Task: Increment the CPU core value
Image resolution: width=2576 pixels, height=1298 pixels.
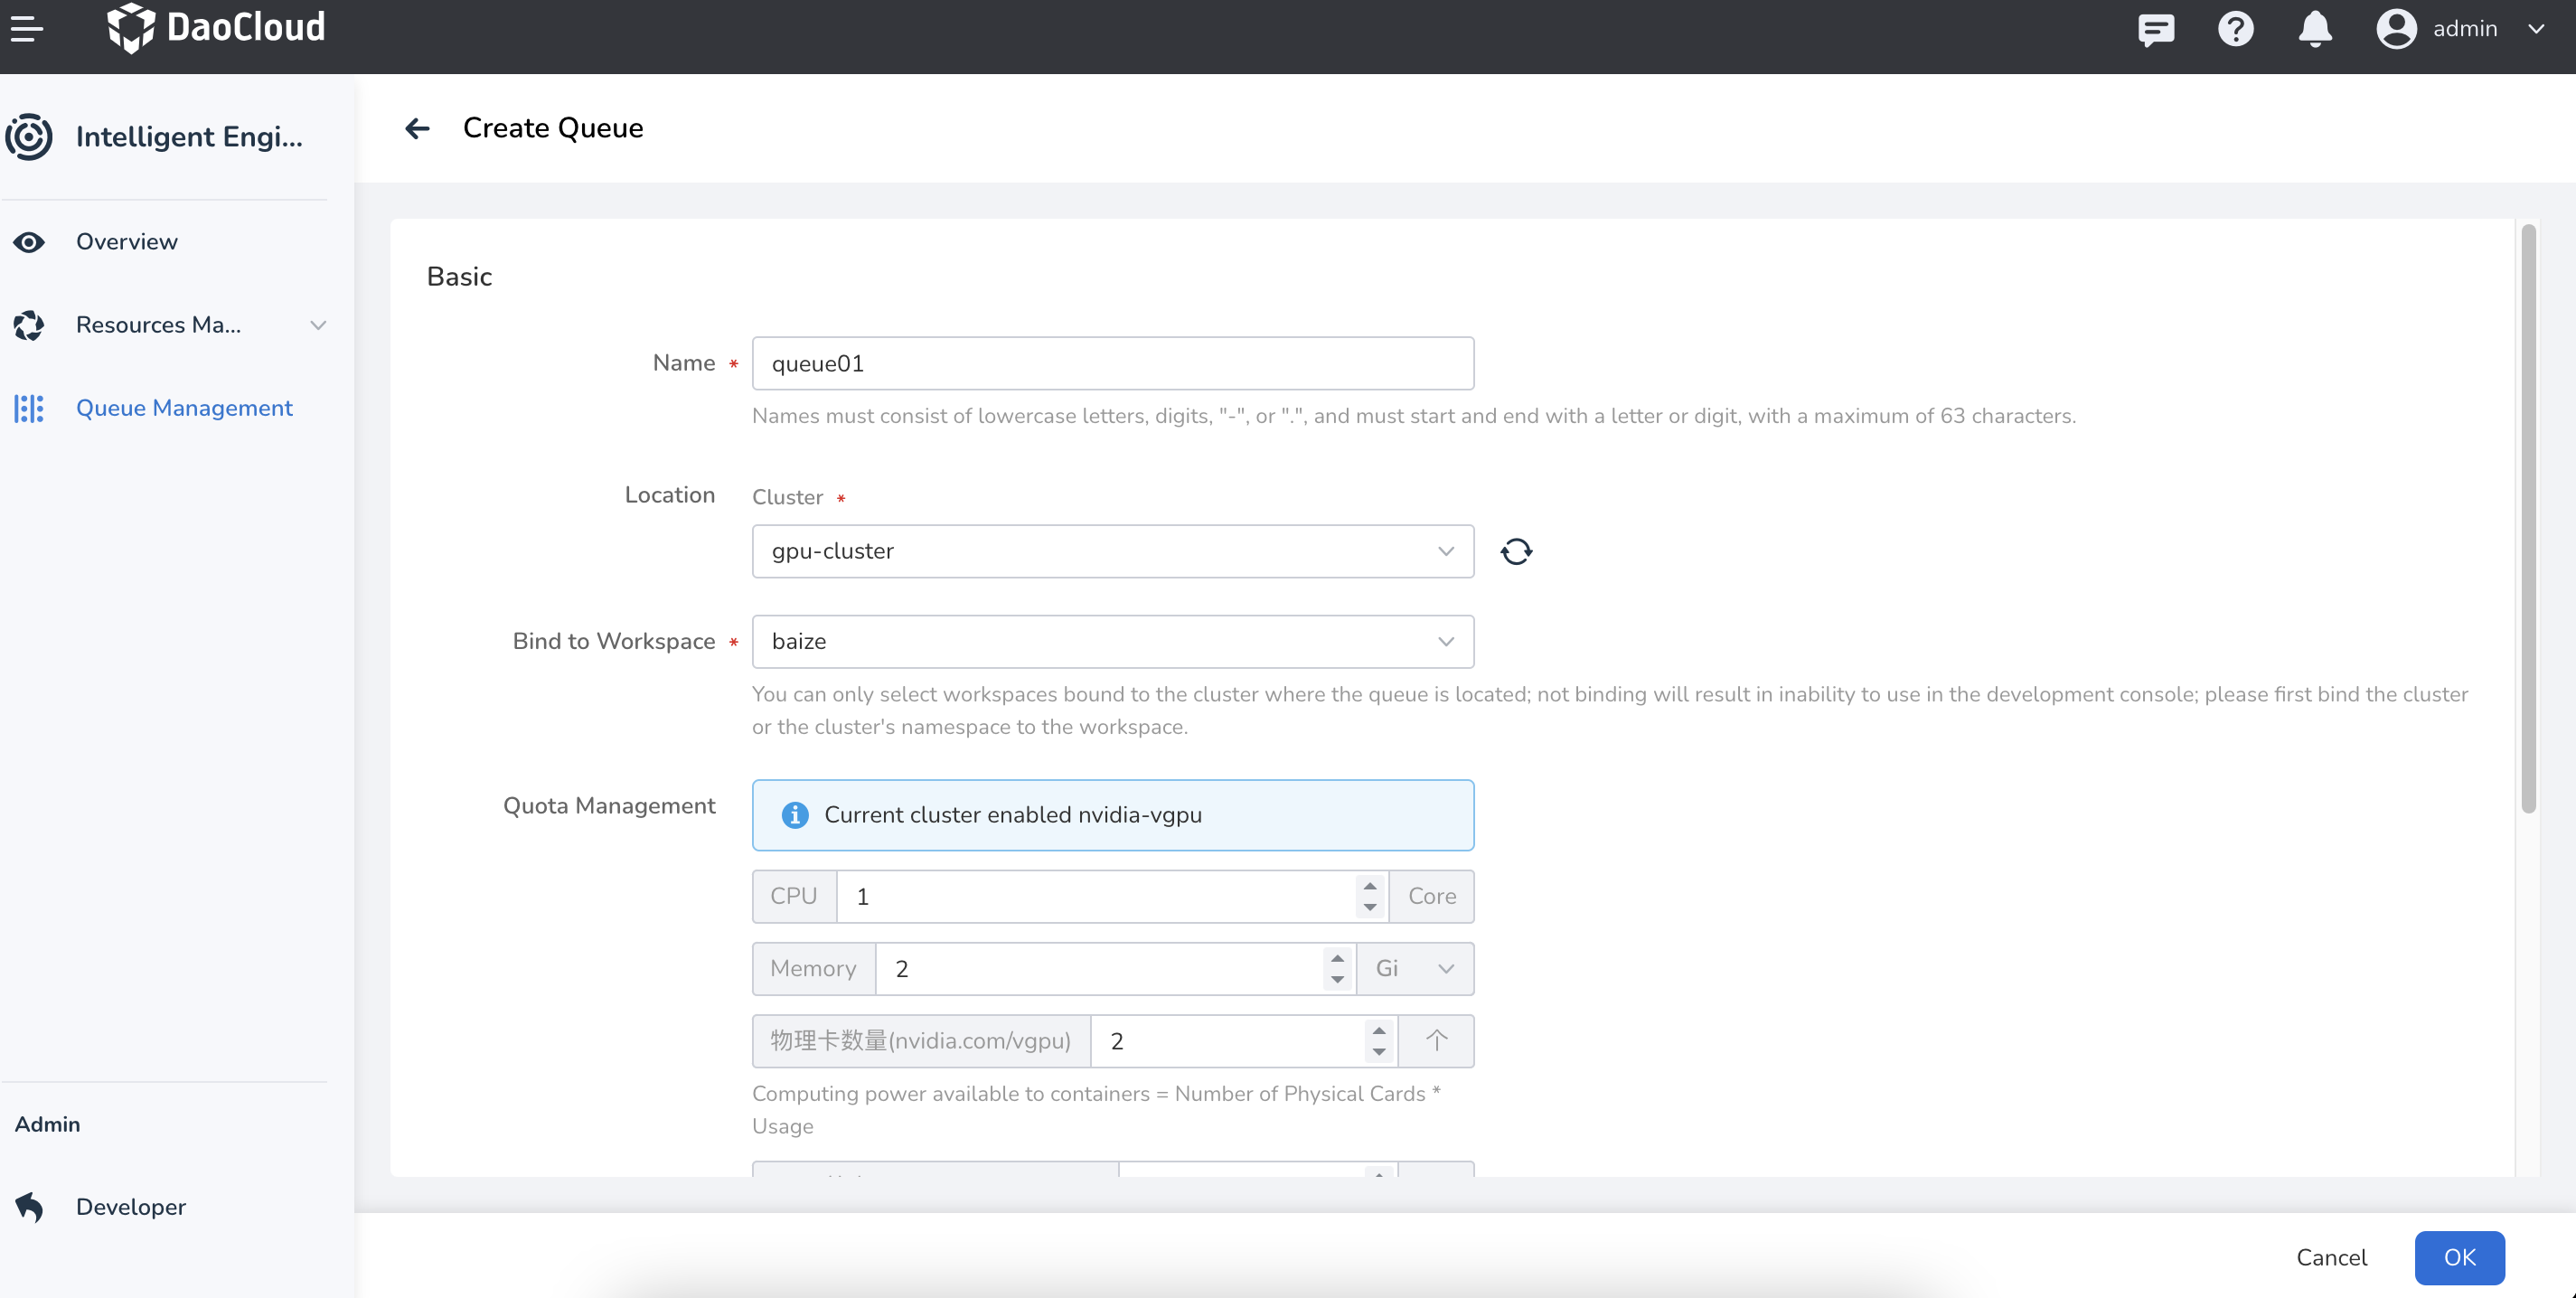Action: pos(1370,886)
